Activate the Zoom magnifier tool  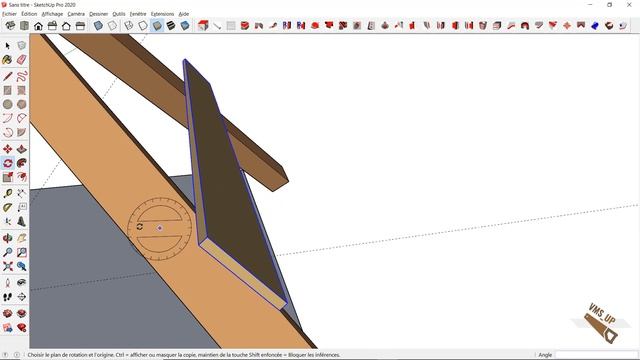click(8, 252)
